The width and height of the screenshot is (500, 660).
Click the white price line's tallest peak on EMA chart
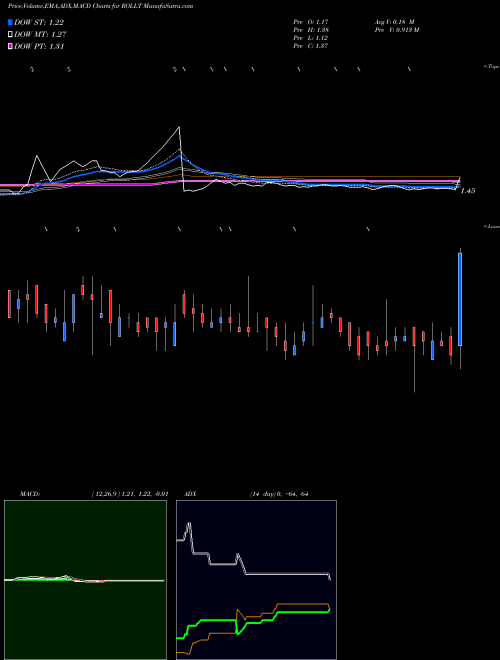click(x=179, y=127)
